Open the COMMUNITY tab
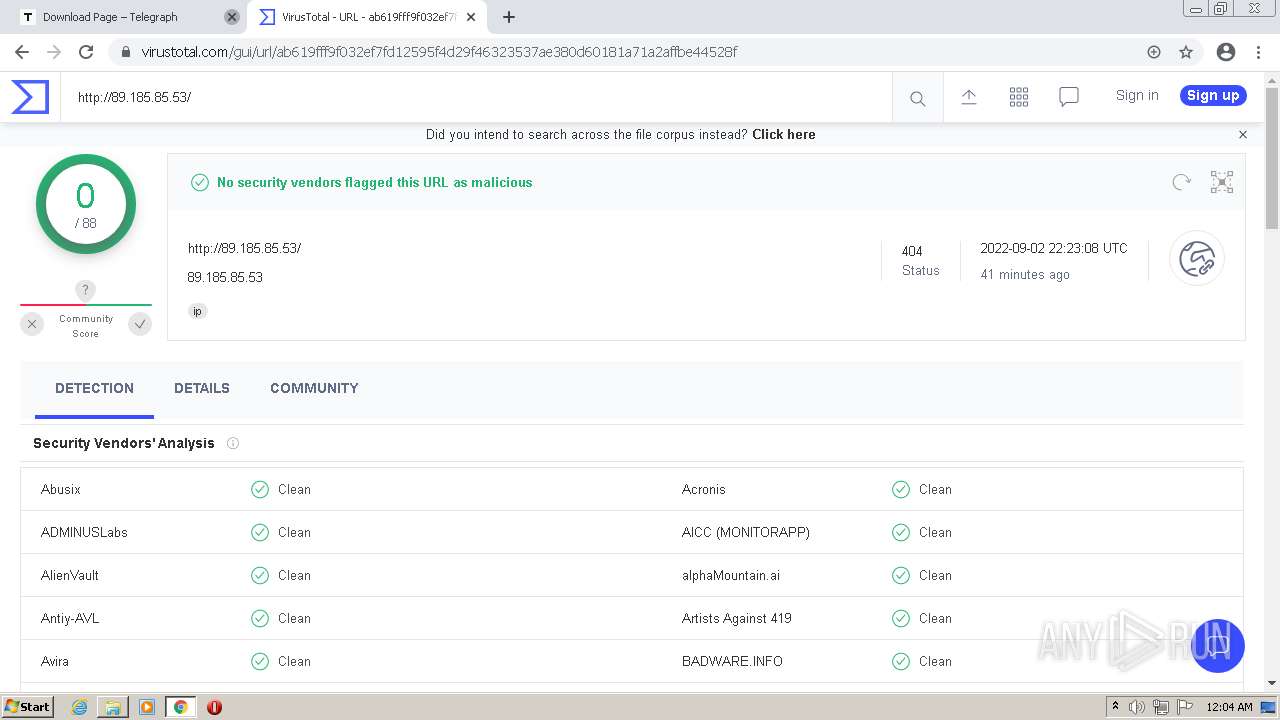 314,388
